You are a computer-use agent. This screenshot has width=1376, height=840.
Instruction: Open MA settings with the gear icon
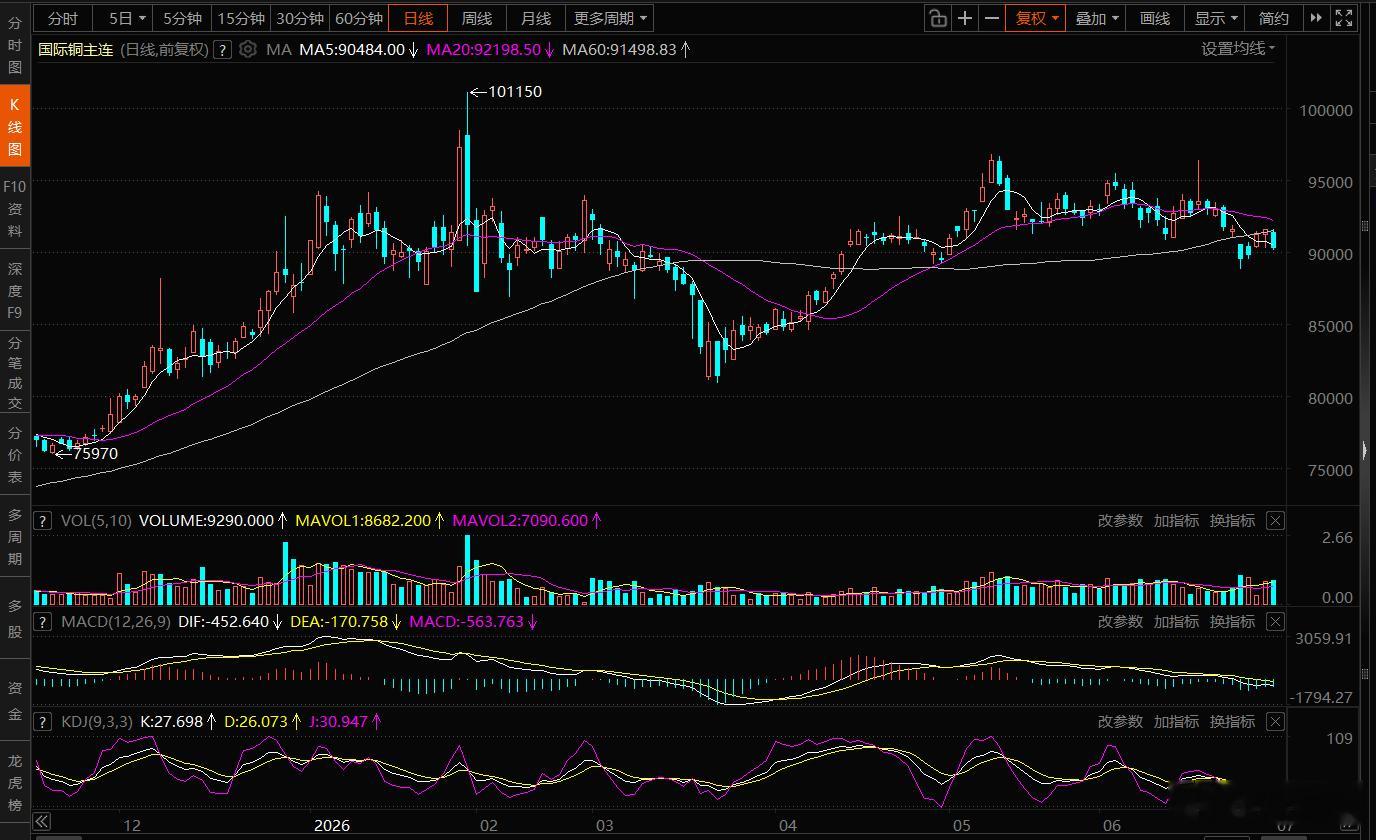point(248,49)
